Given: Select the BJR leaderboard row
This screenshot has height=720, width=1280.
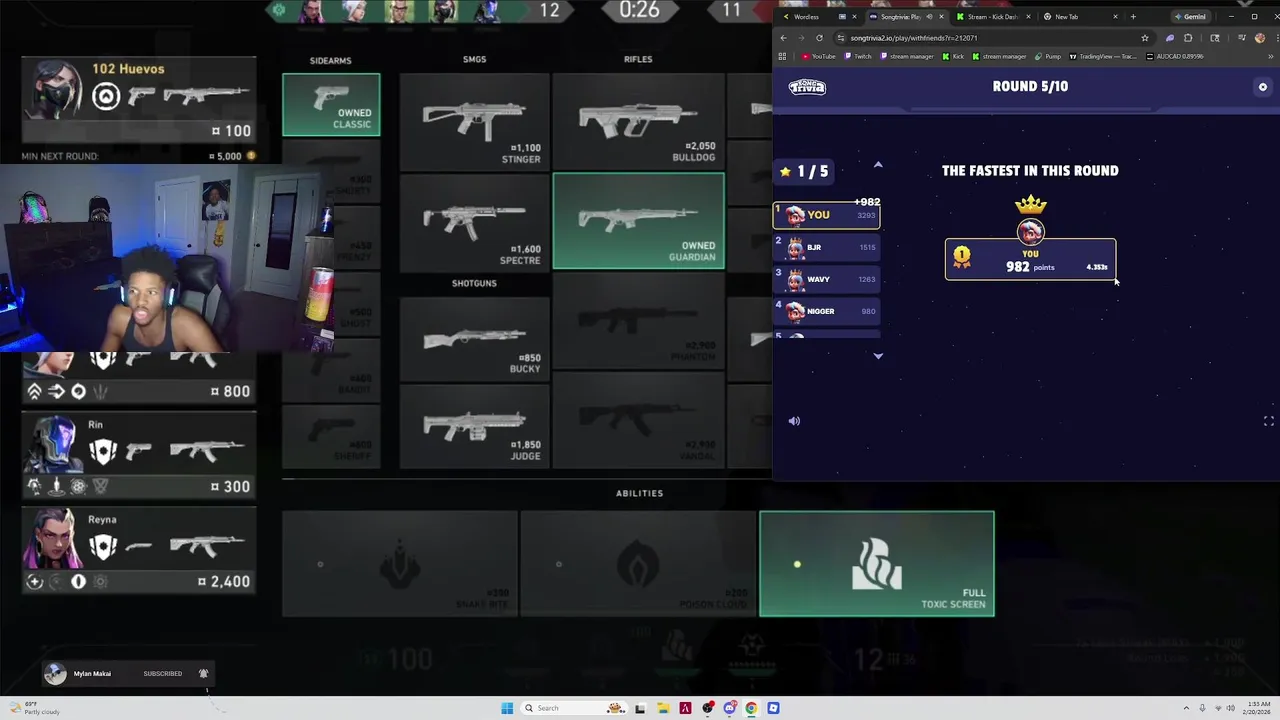Looking at the screenshot, I should pos(828,247).
